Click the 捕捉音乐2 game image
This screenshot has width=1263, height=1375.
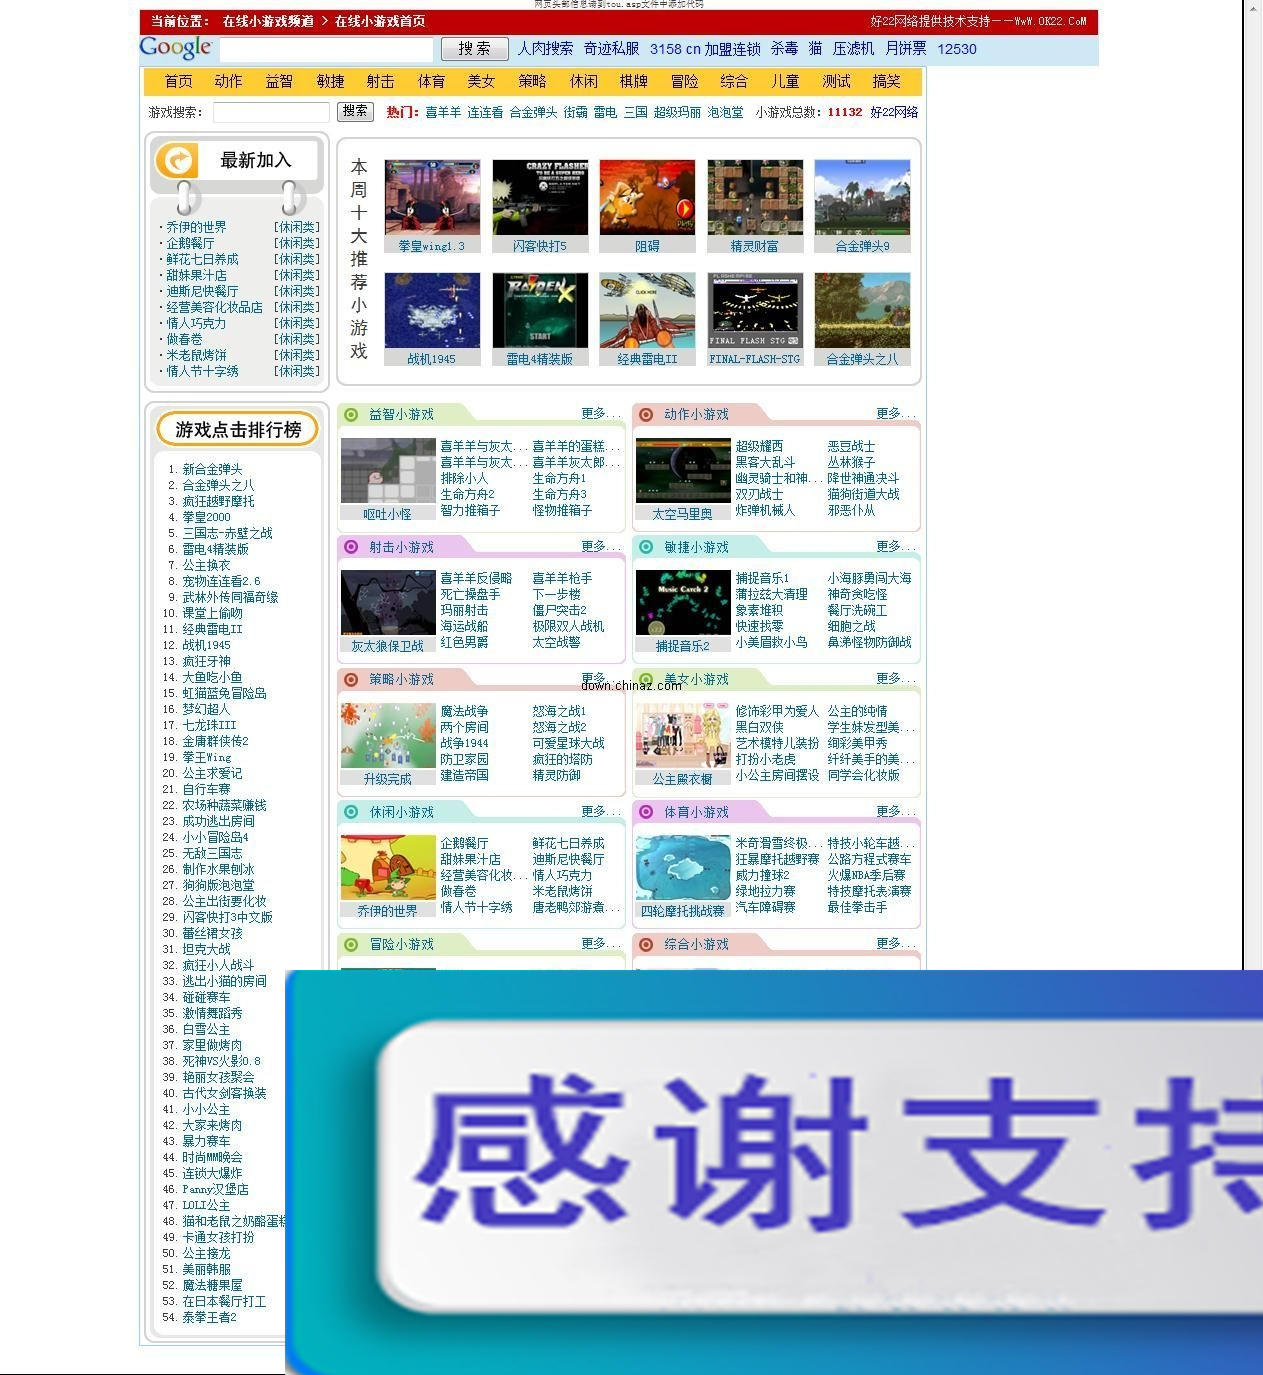coord(683,603)
